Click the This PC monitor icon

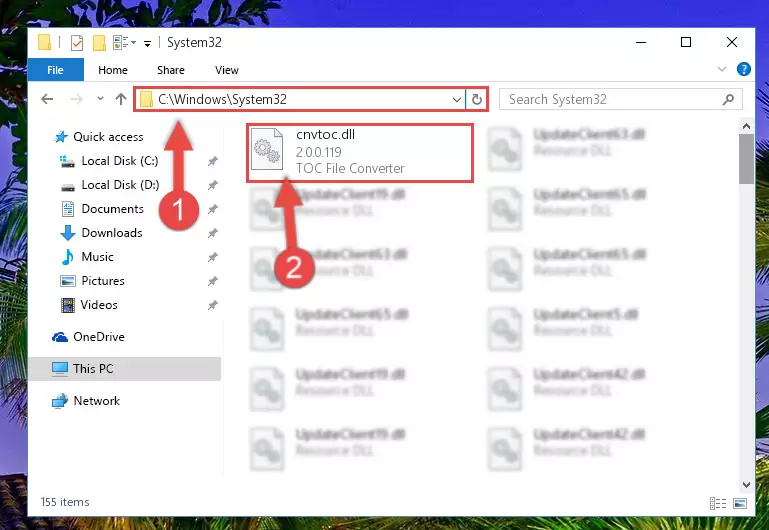60,369
